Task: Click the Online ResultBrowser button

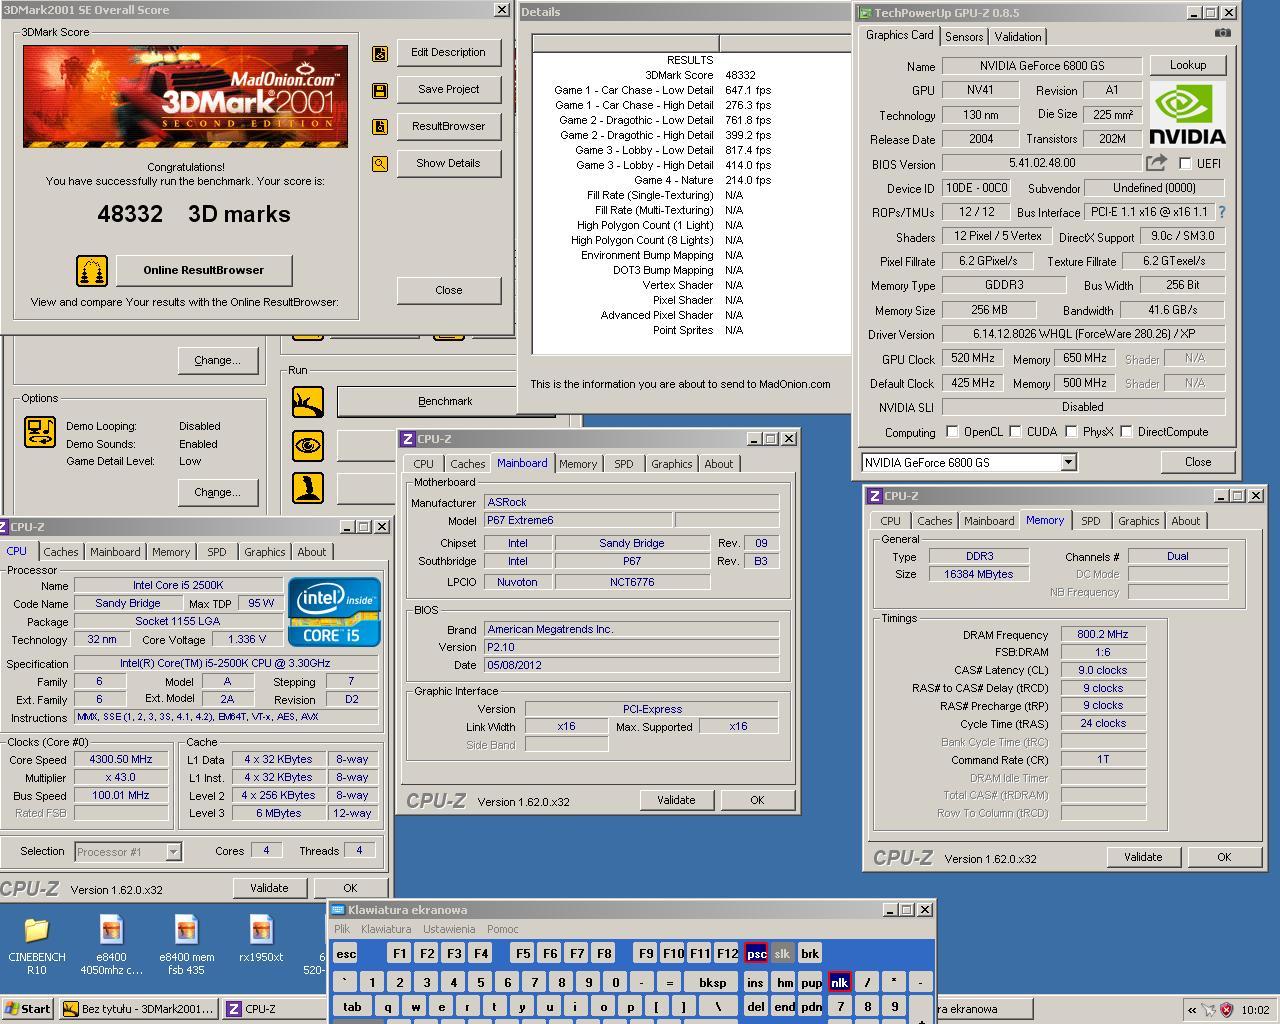Action: [x=204, y=270]
